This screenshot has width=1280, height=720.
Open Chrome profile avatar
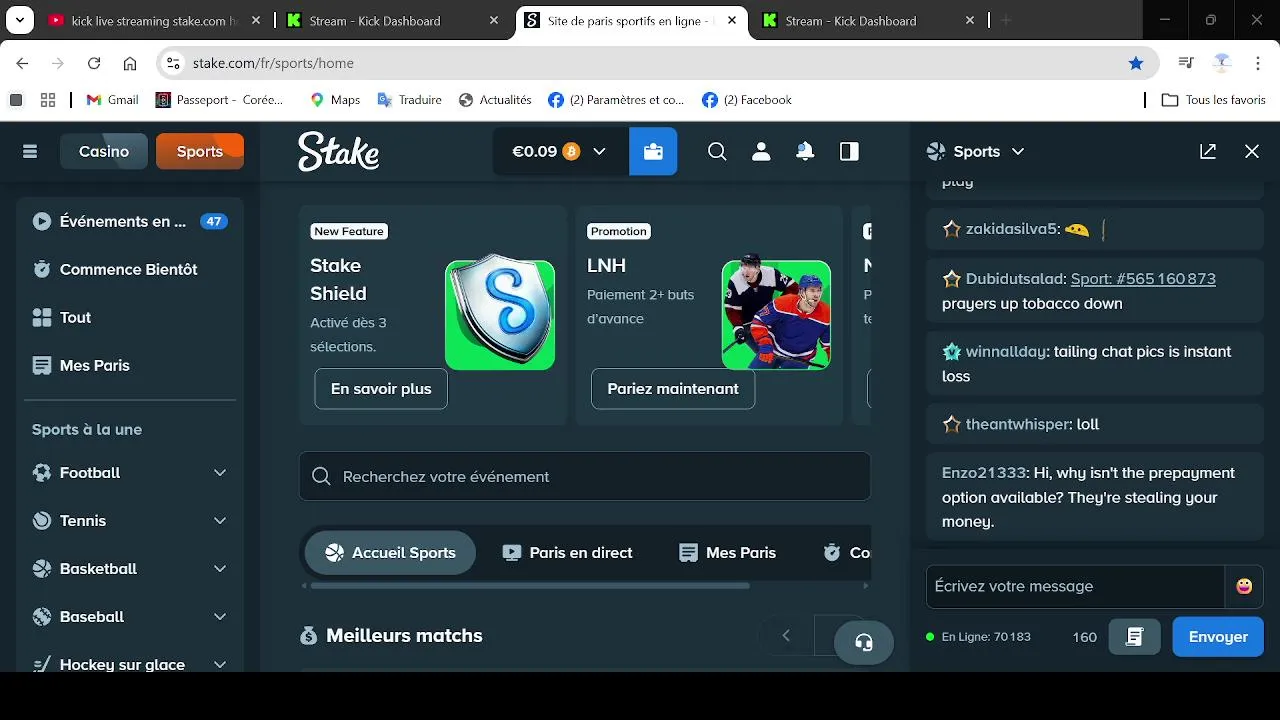pos(1222,63)
